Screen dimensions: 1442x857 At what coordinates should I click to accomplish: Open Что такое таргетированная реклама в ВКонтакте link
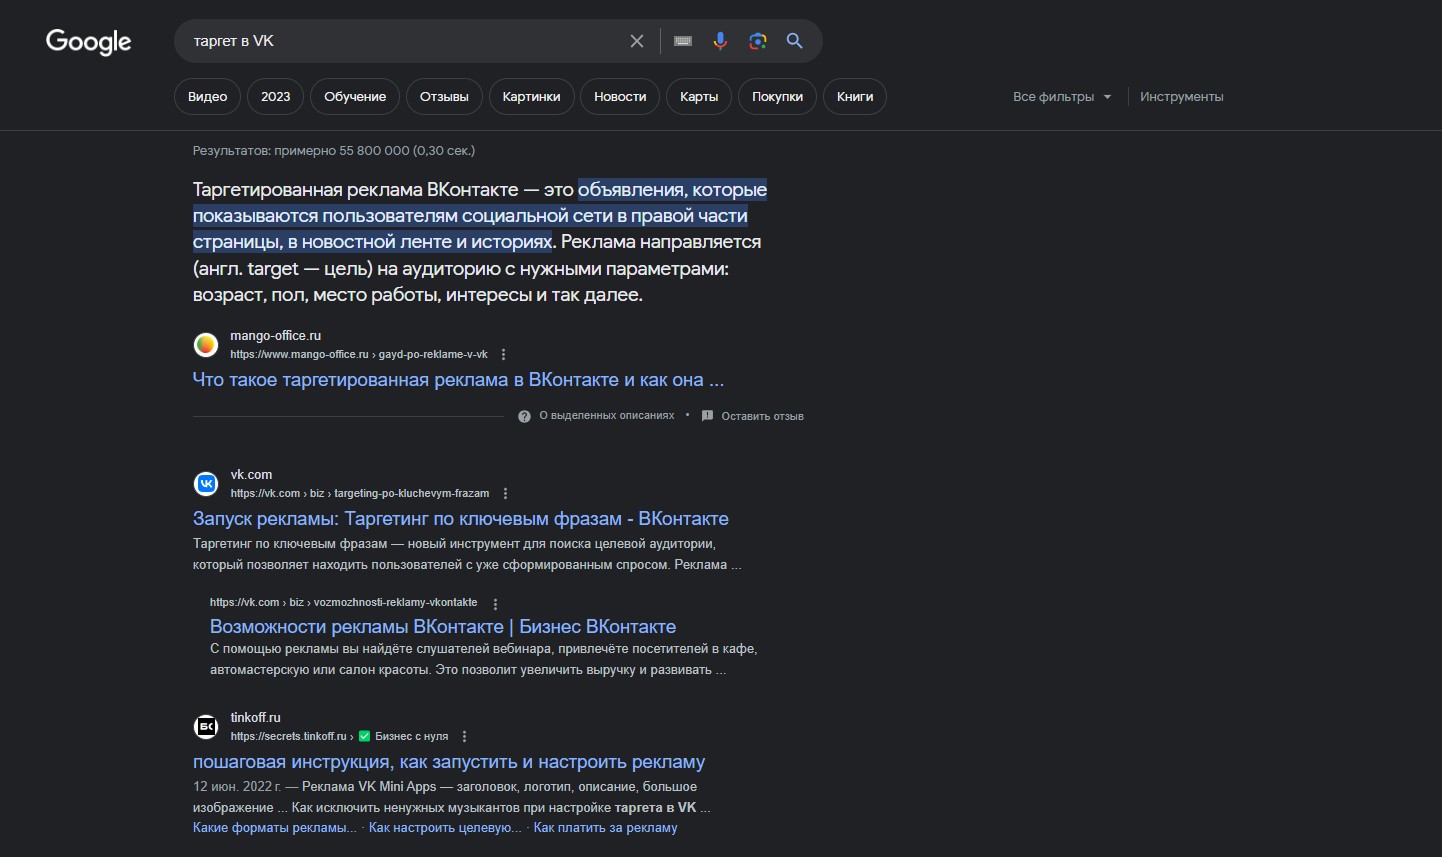pos(458,380)
